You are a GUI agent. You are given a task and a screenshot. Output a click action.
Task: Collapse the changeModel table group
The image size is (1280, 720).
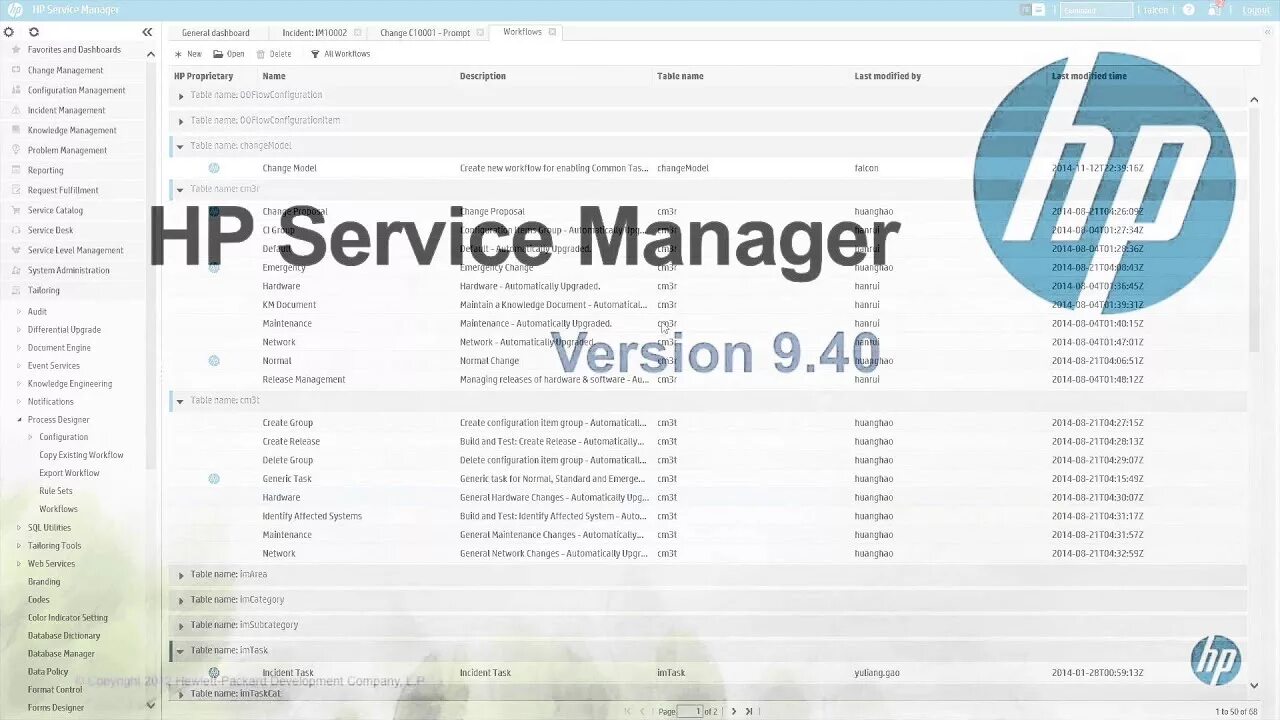[180, 146]
